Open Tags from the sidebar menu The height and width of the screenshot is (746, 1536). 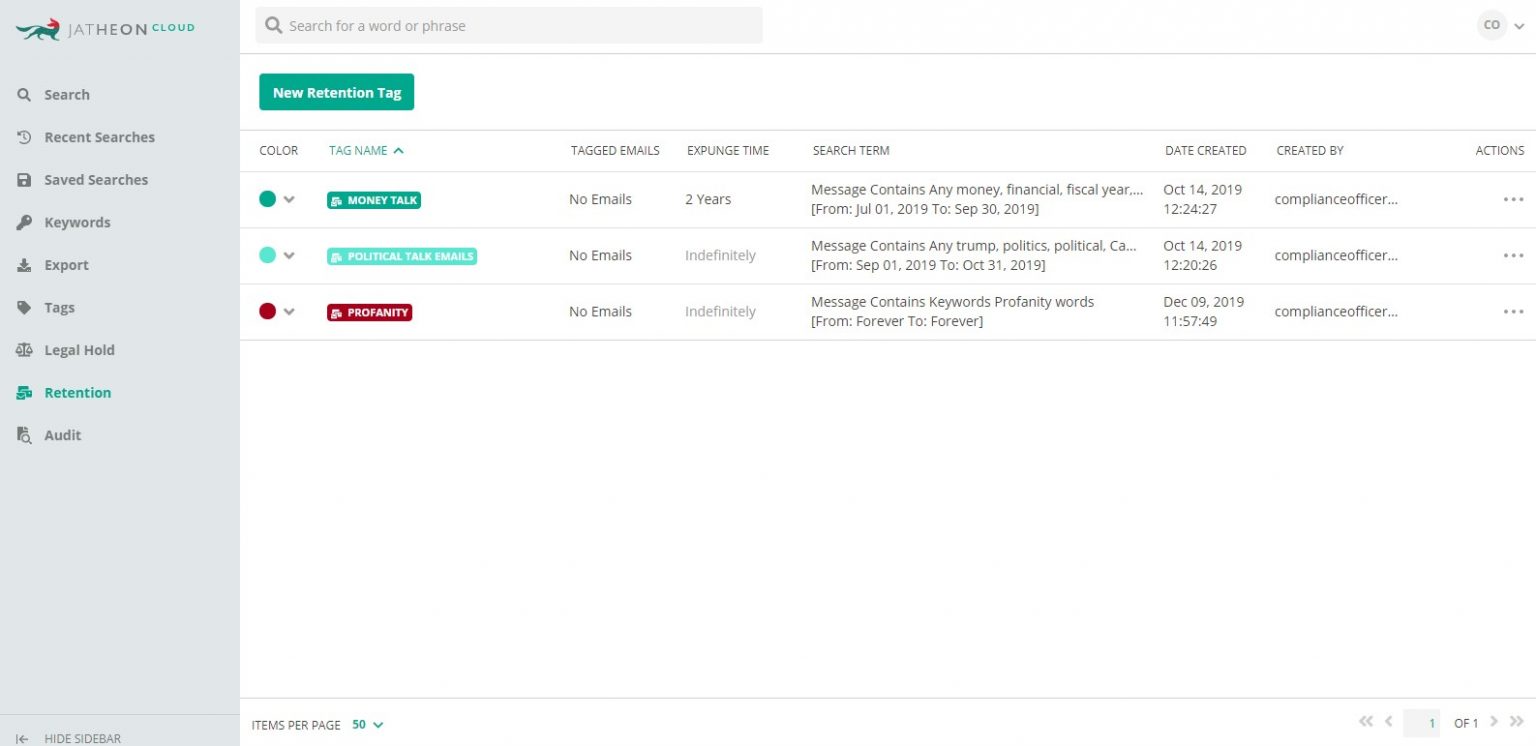tap(59, 307)
